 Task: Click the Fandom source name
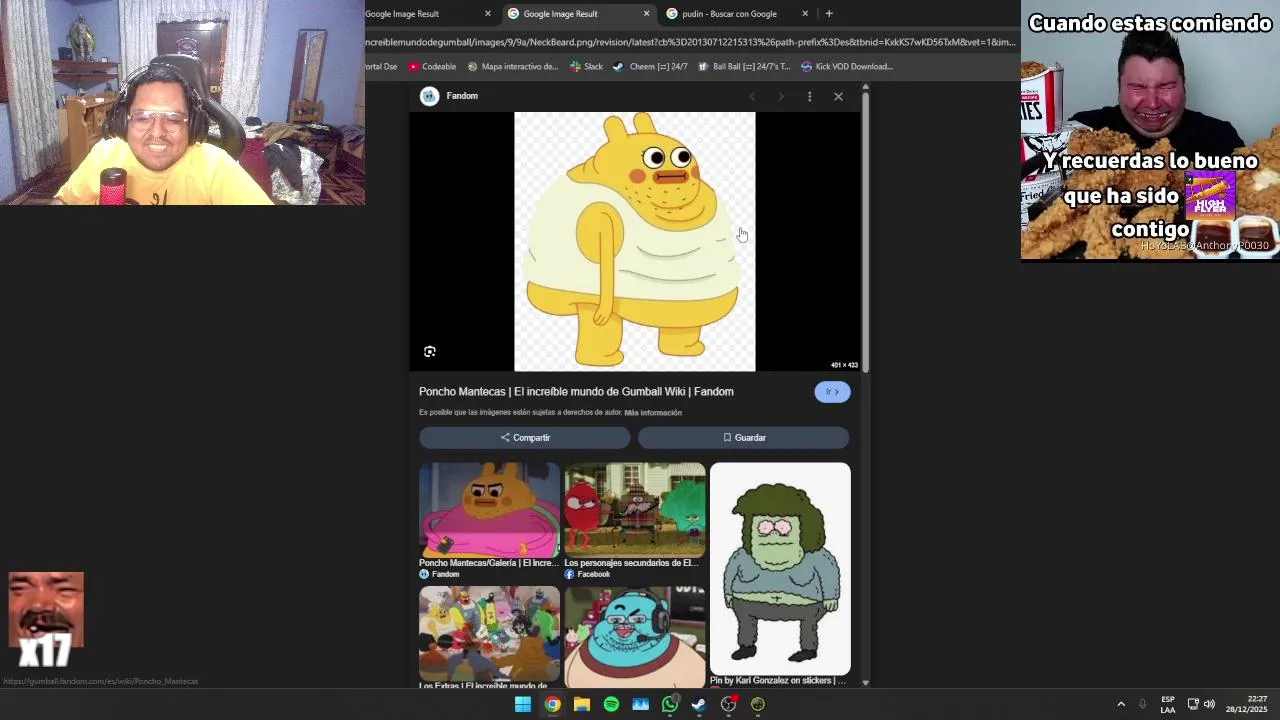462,96
